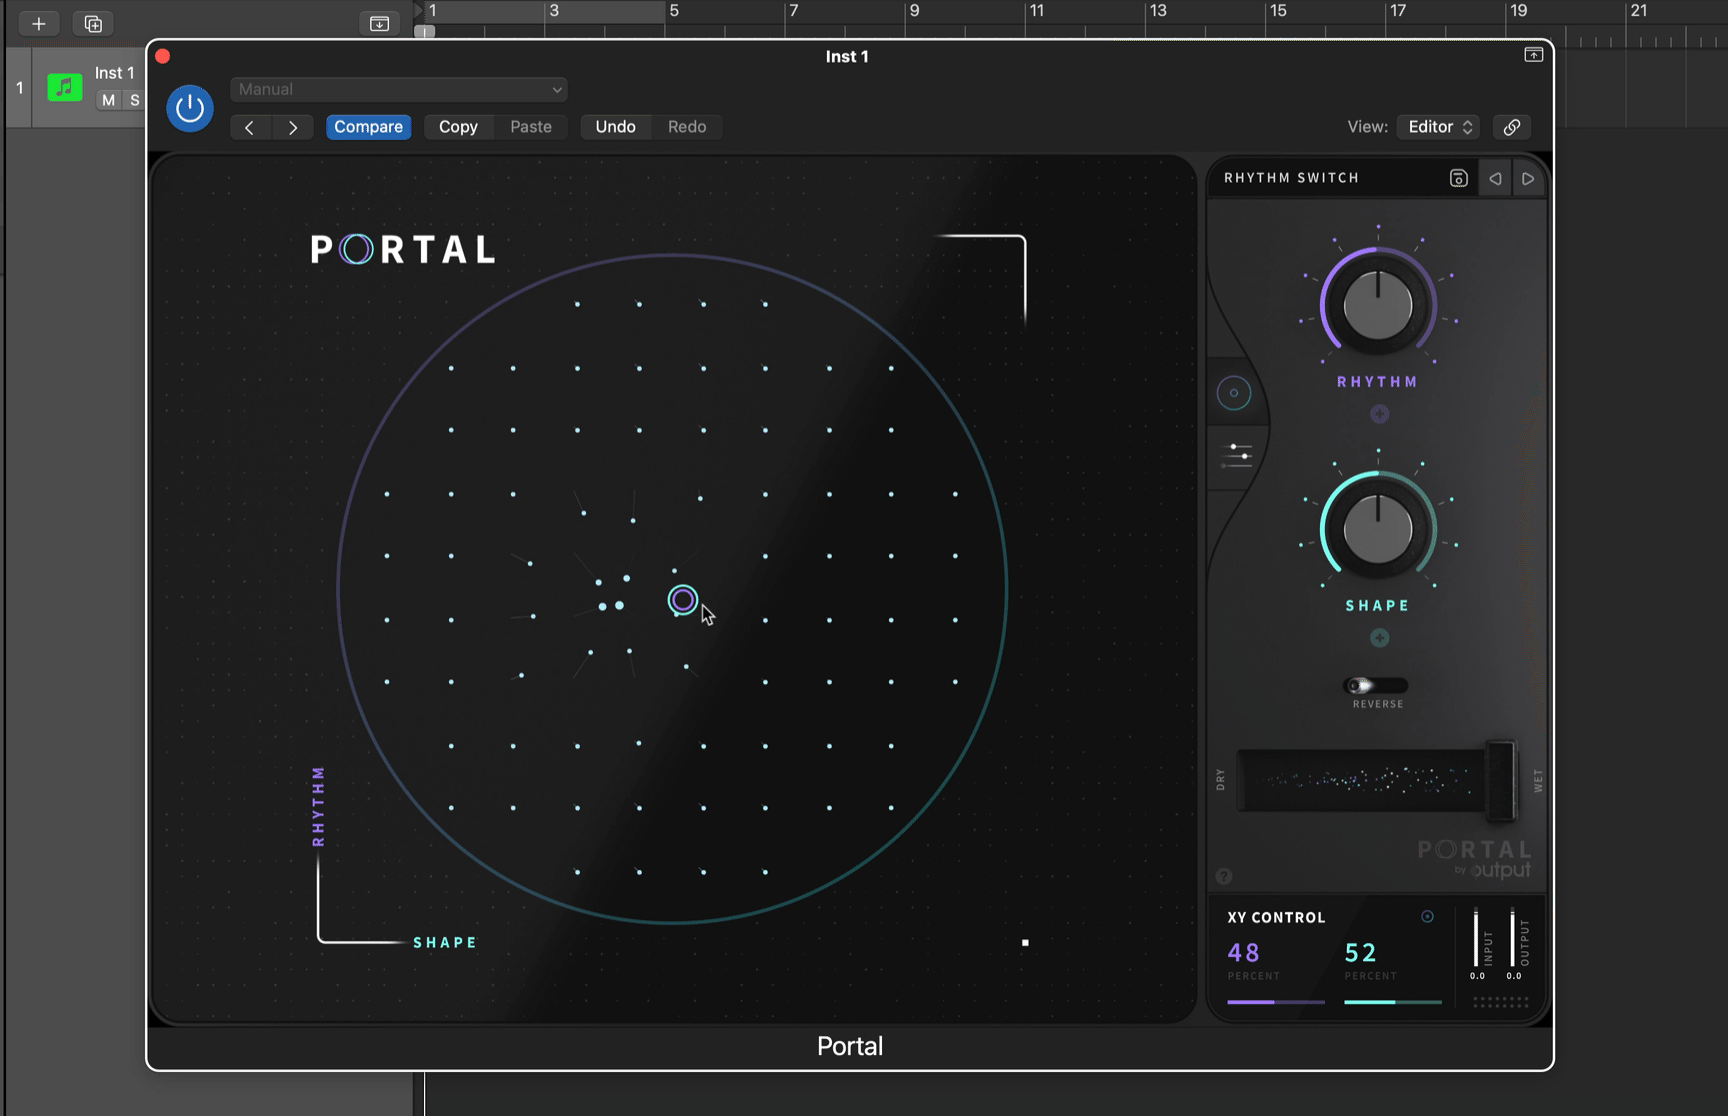Click the next preset chevron arrow

tap(293, 127)
